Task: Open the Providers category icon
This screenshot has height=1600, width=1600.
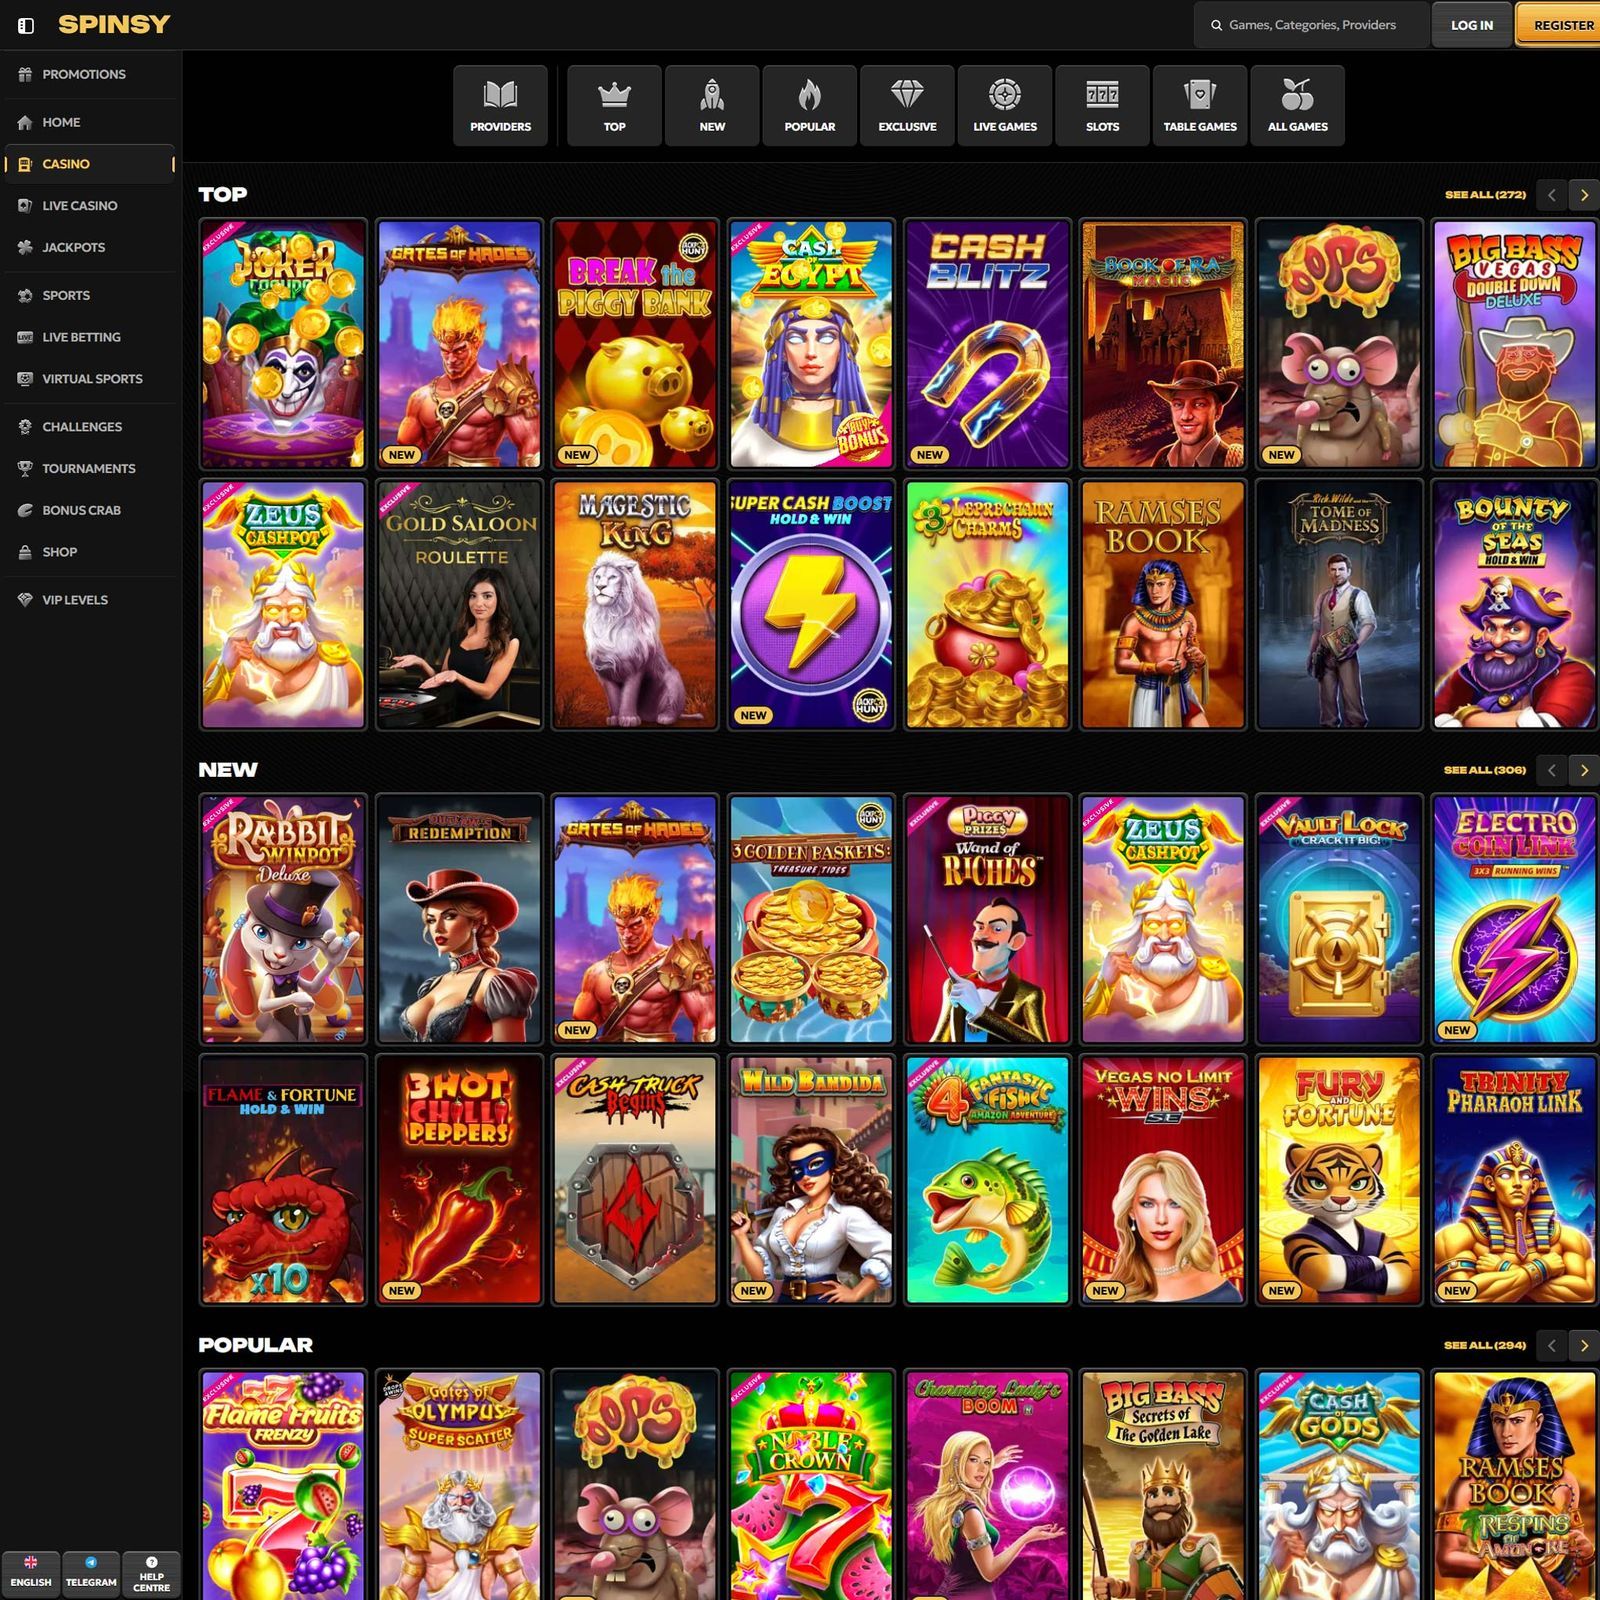Action: point(500,106)
